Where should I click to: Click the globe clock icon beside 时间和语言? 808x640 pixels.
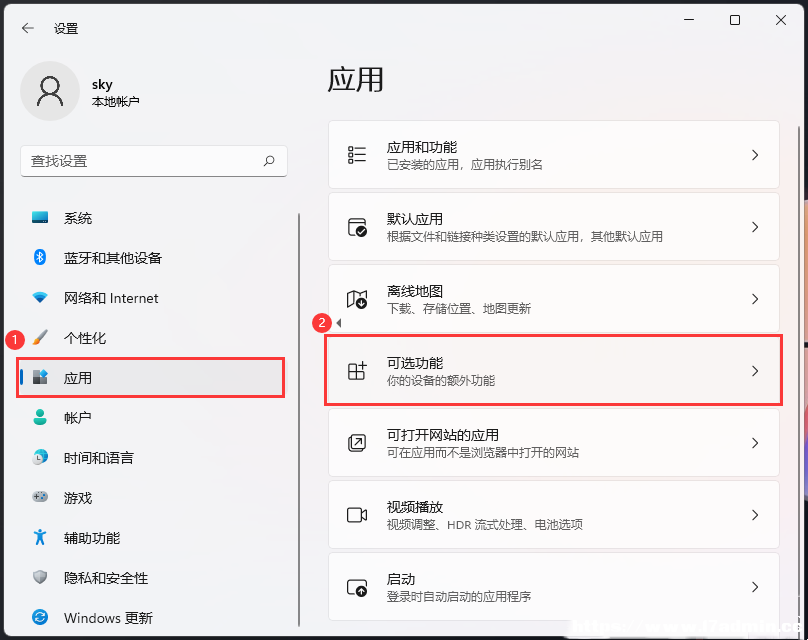tap(40, 457)
